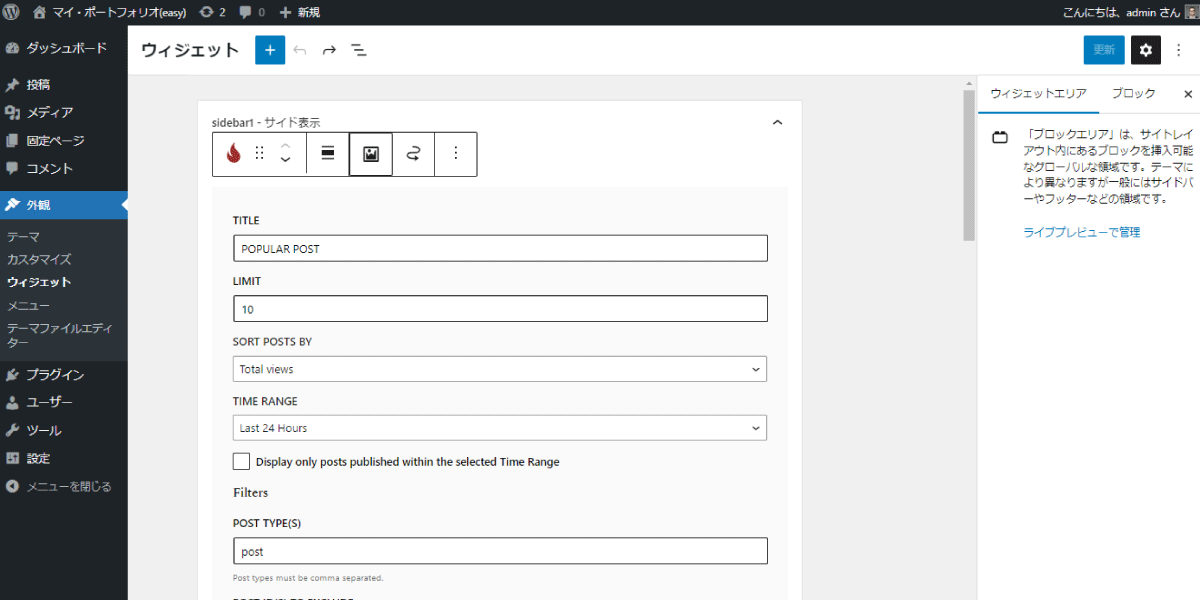
Task: Click the undo arrow in editor header
Action: [x=300, y=50]
